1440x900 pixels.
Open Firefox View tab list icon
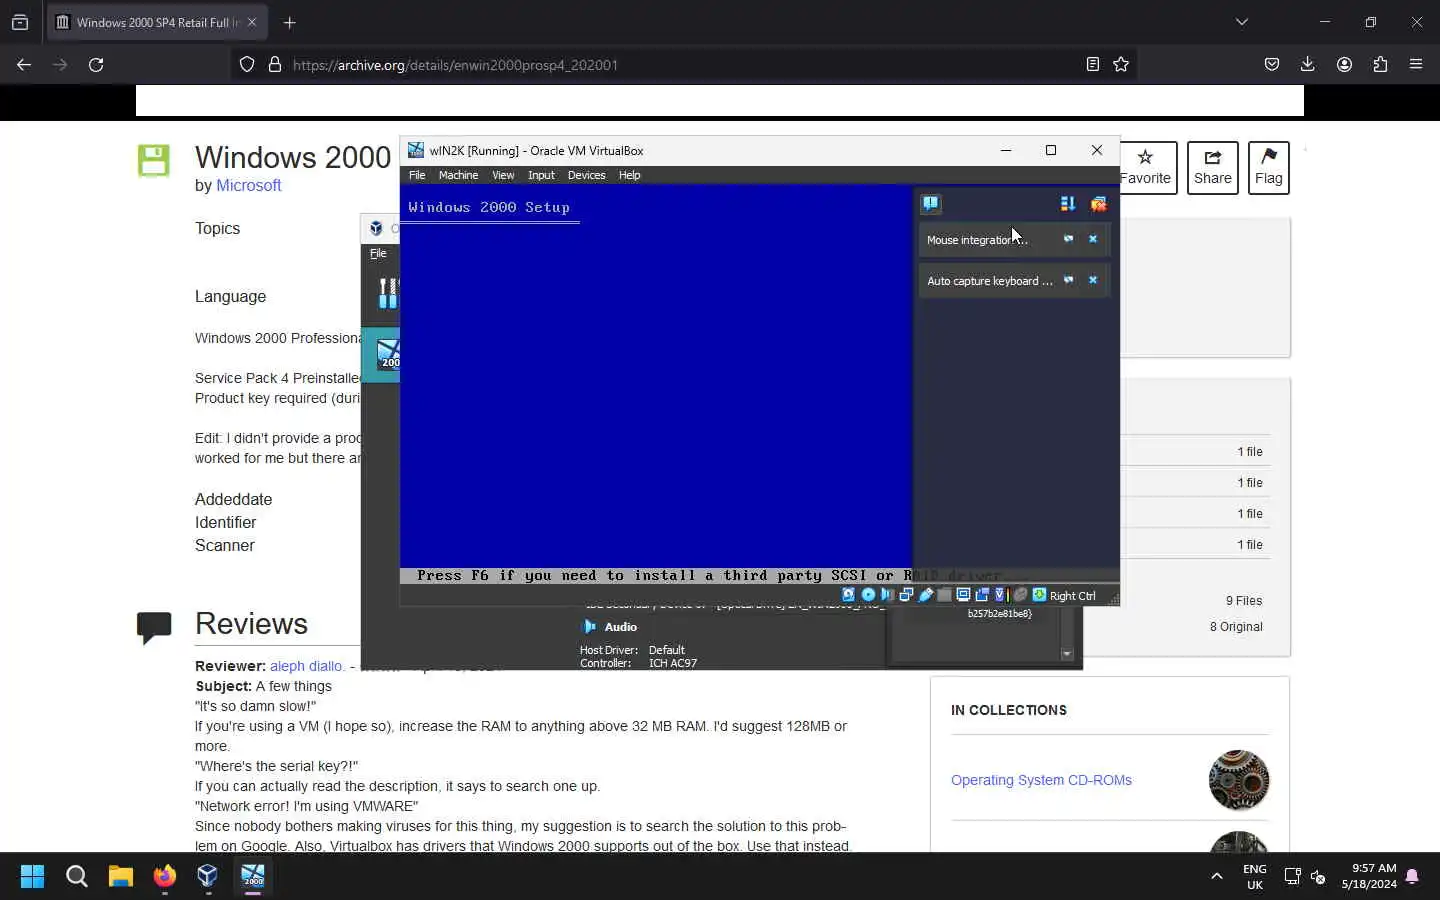click(x=20, y=22)
